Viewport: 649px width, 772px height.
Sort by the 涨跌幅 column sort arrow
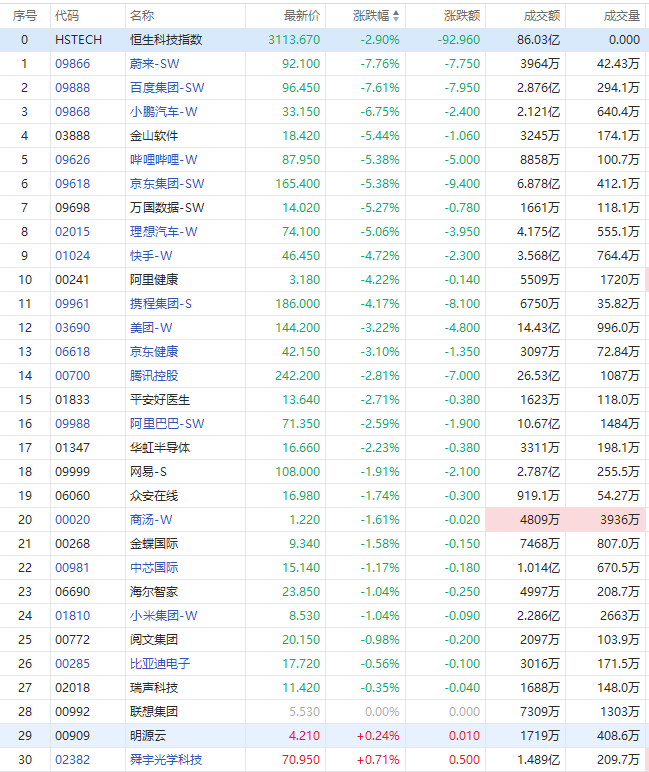coord(396,16)
